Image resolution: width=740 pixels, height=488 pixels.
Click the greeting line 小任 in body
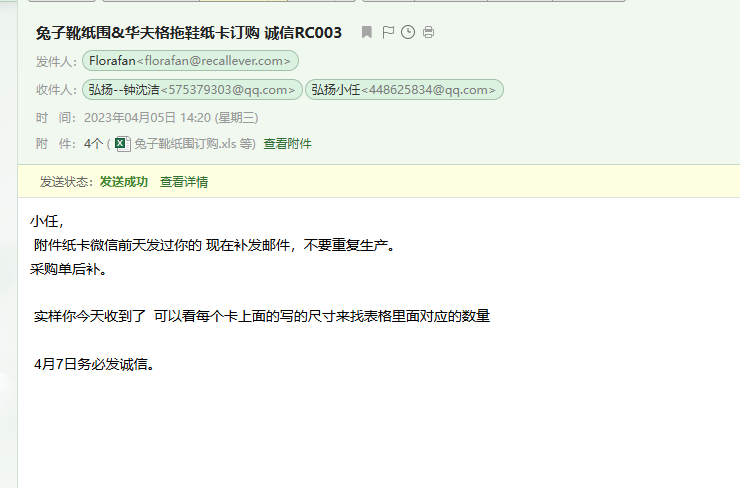click(x=47, y=222)
